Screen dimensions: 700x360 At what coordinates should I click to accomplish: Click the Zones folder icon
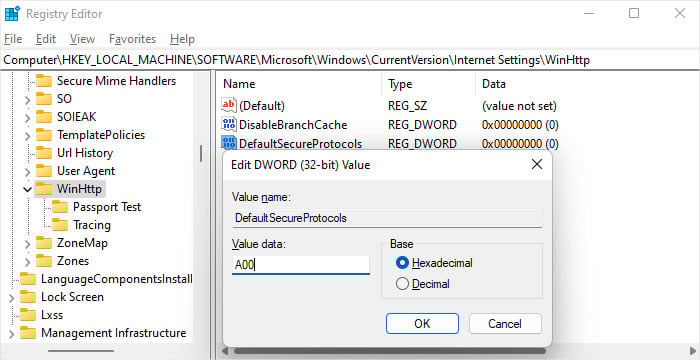[44, 261]
